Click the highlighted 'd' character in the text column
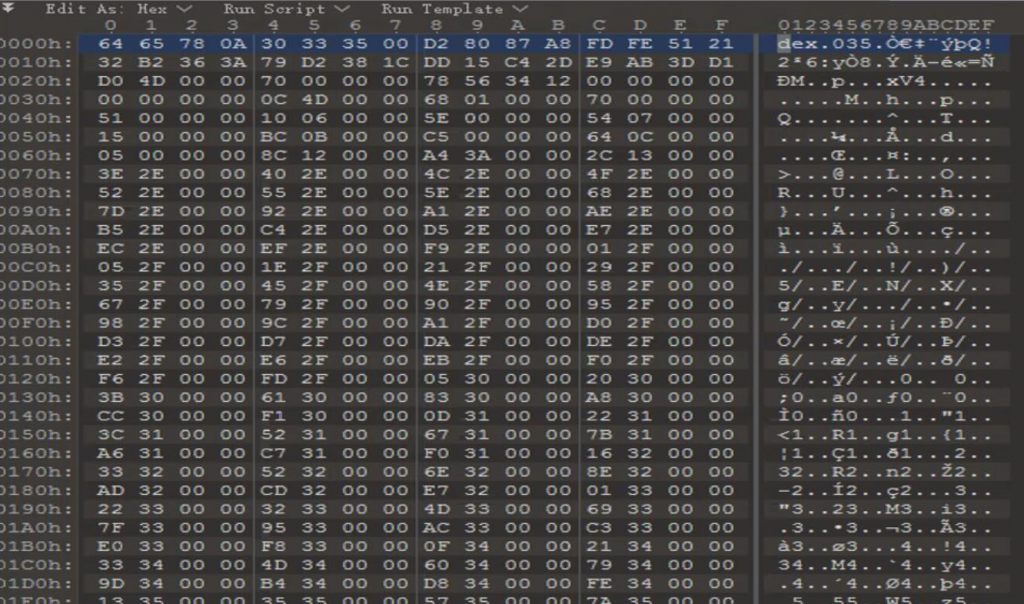The image size is (1024, 604). pos(784,44)
